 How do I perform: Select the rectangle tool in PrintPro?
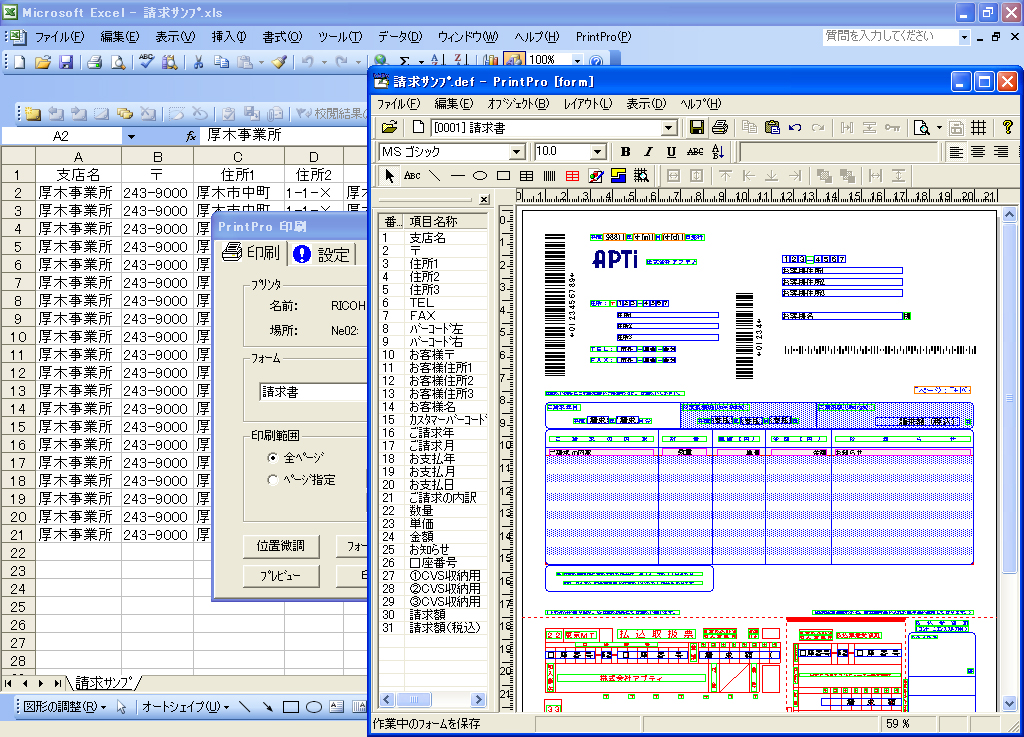coord(503,176)
